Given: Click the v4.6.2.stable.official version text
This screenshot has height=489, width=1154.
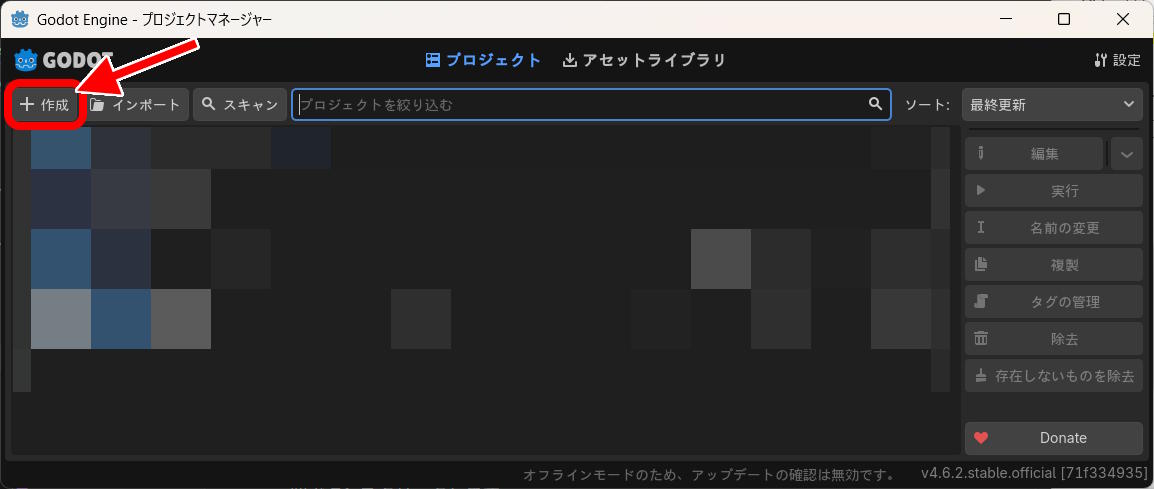Looking at the screenshot, I should click(1033, 472).
